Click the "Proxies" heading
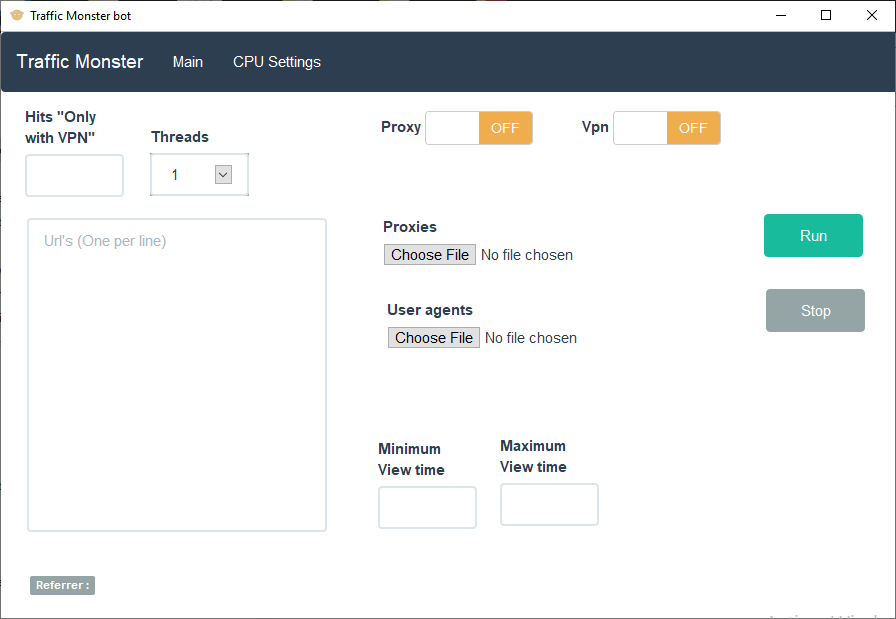 point(410,227)
